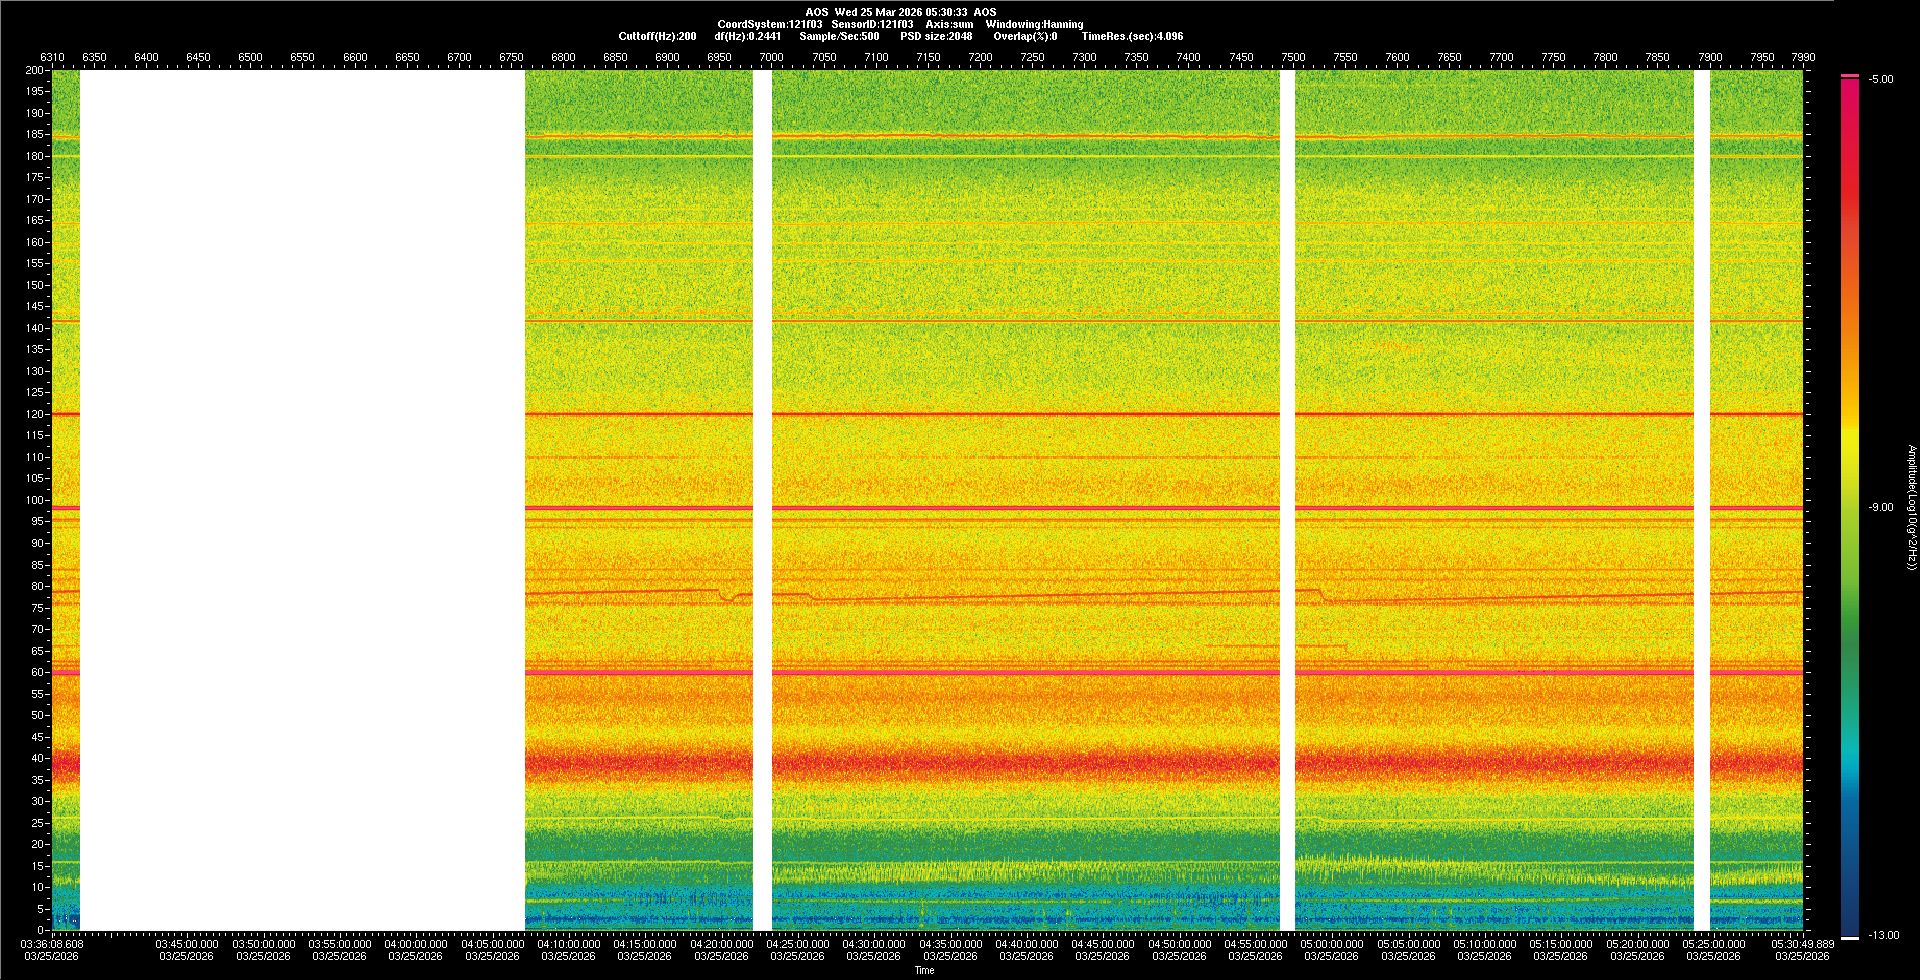Image resolution: width=1920 pixels, height=980 pixels.
Task: Click the 03:36:08.608 start time label
Action: click(53, 944)
